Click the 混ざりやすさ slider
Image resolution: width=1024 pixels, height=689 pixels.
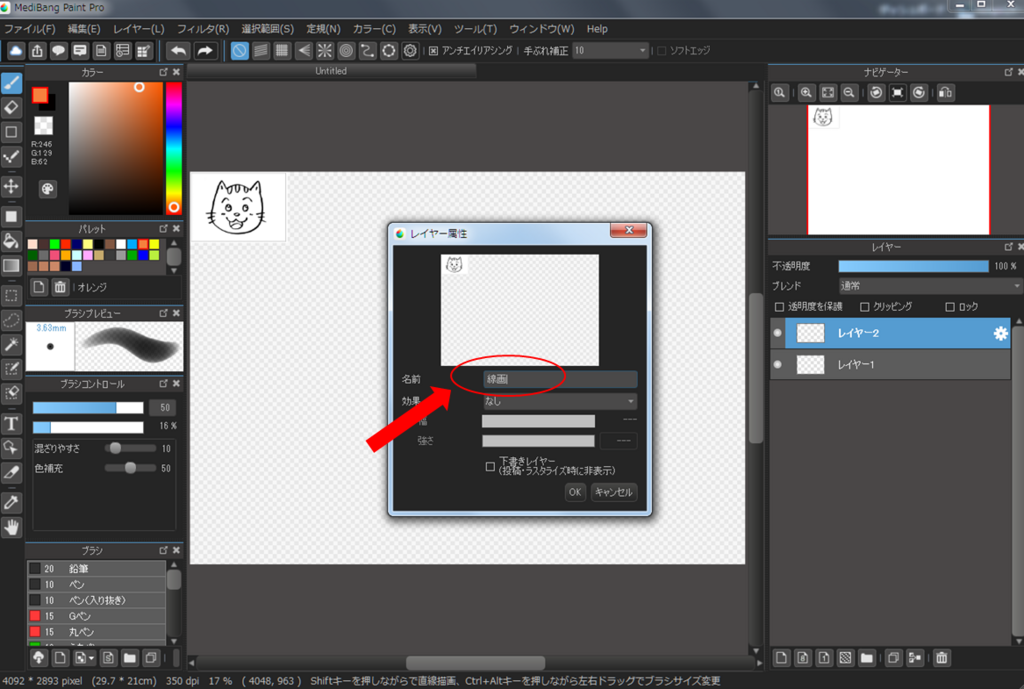[x=130, y=449]
